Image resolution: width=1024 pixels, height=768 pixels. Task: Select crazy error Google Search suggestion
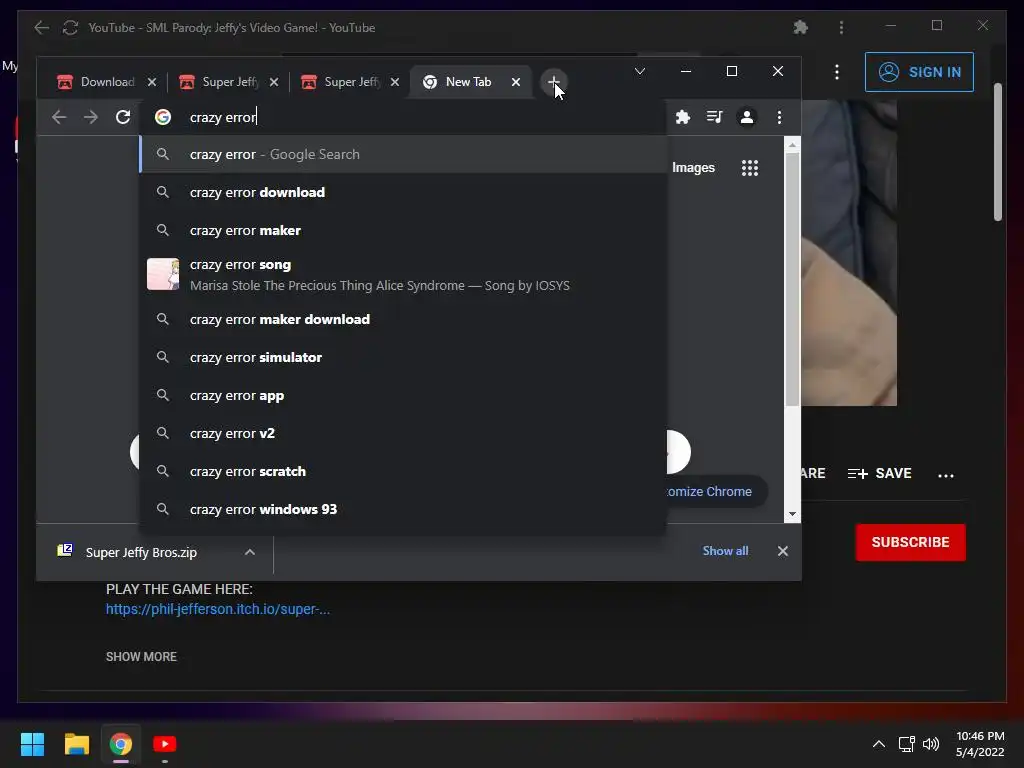tap(403, 154)
